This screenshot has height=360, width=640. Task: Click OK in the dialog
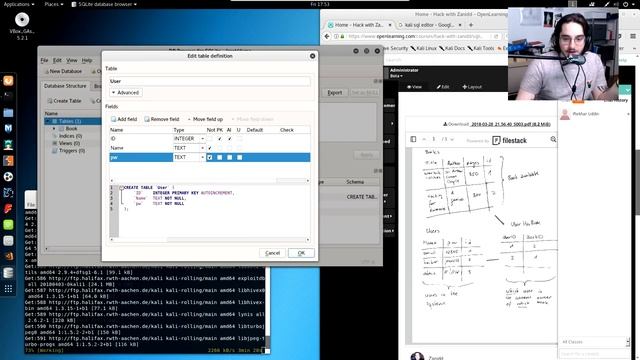coord(301,253)
